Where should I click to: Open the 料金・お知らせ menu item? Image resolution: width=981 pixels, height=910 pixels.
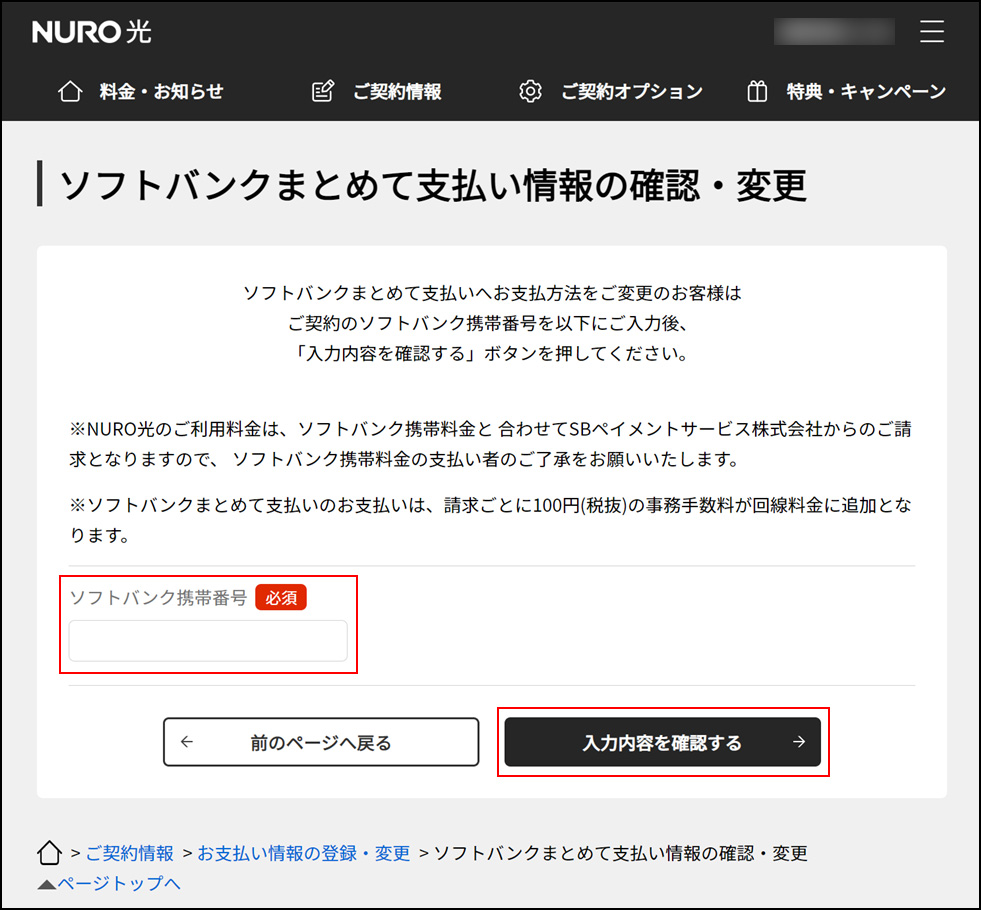pos(161,91)
